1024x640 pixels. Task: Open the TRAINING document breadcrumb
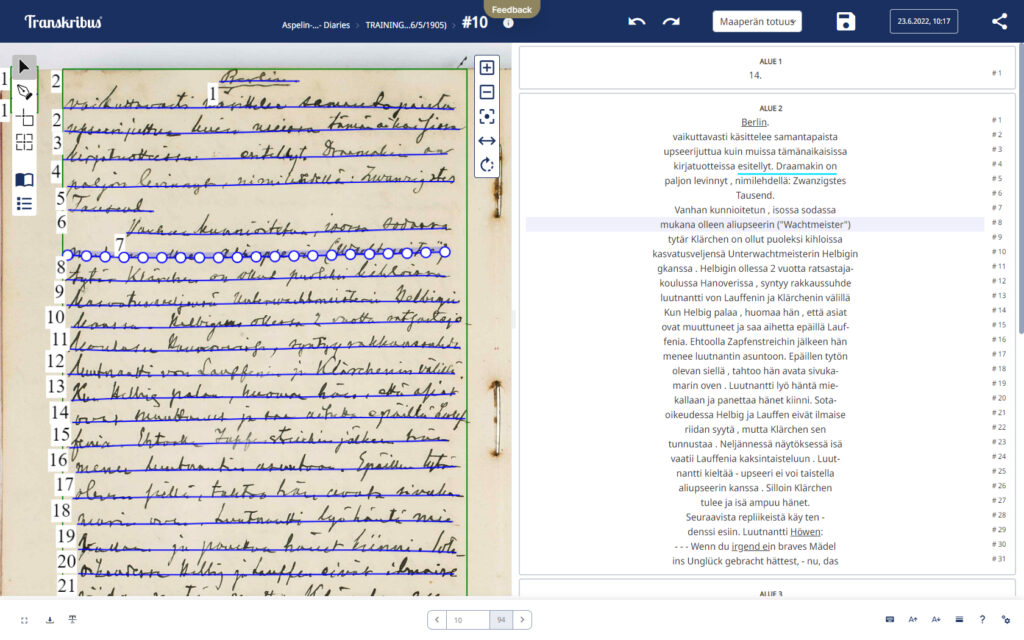(x=406, y=25)
